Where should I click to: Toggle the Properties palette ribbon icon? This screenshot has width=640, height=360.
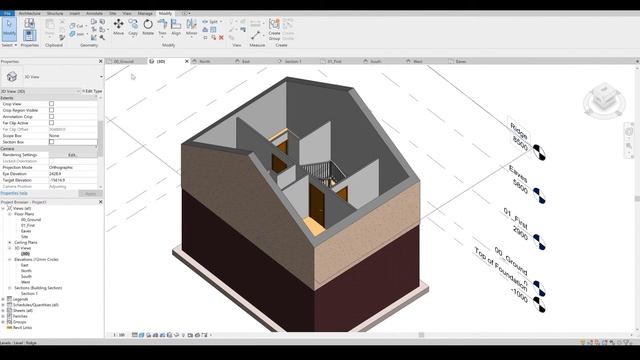tap(29, 36)
